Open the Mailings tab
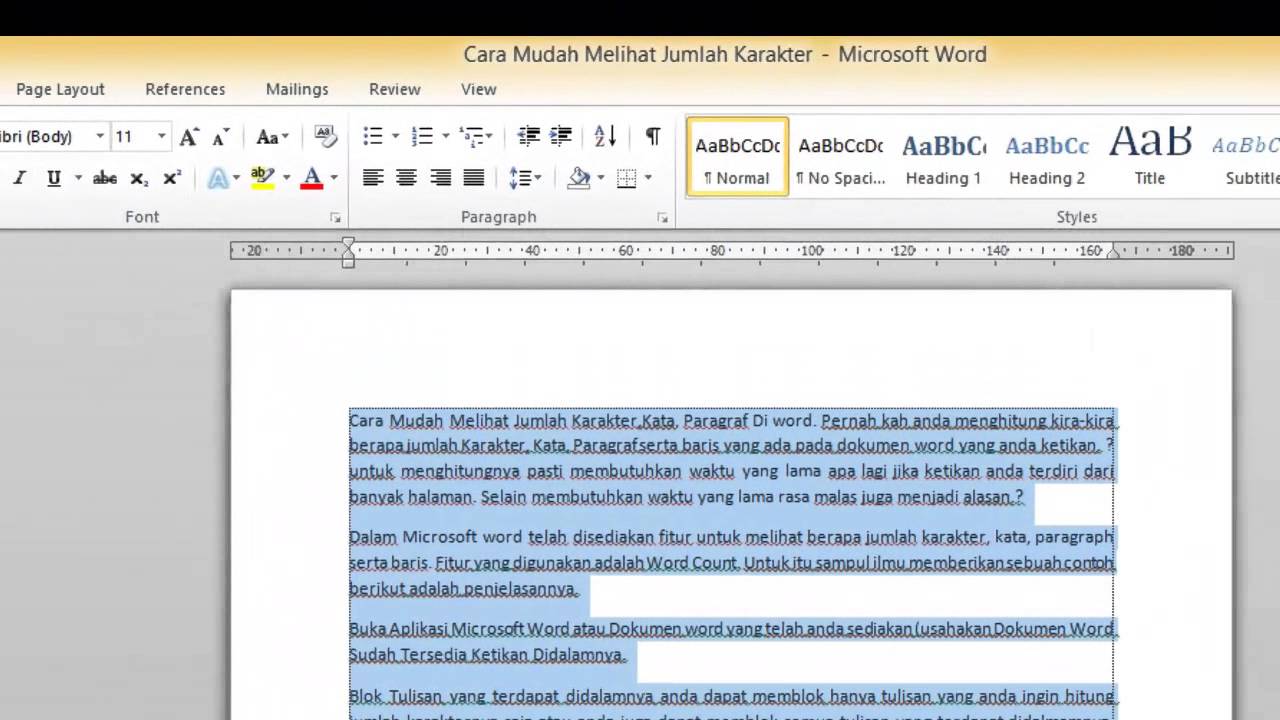1280x720 pixels. [297, 89]
